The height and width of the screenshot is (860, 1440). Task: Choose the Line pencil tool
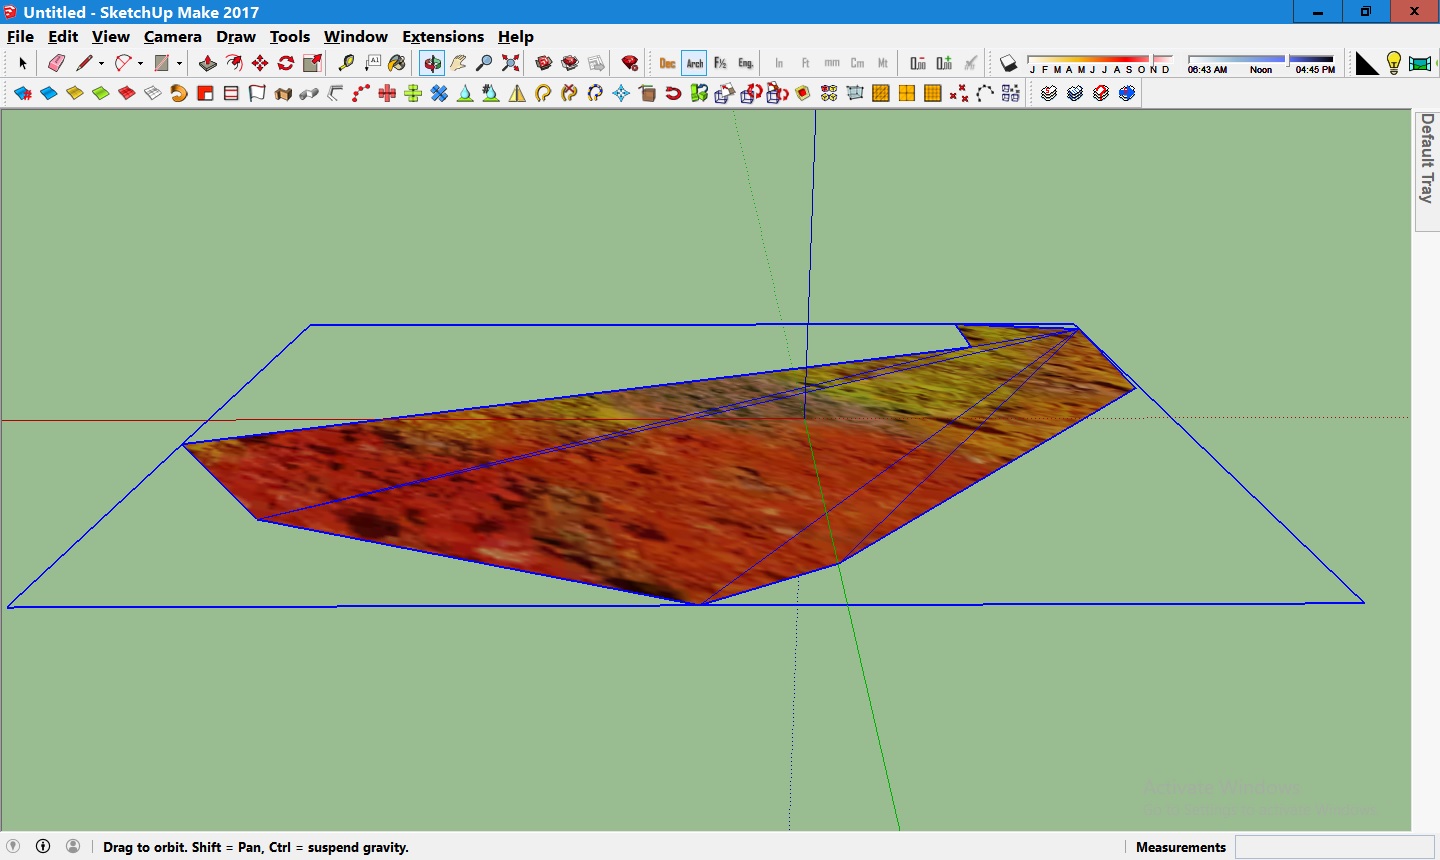[x=84, y=63]
